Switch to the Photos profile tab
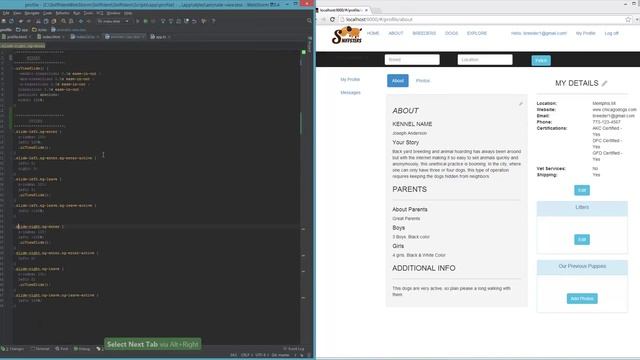This screenshot has width=640, height=360. [x=423, y=81]
